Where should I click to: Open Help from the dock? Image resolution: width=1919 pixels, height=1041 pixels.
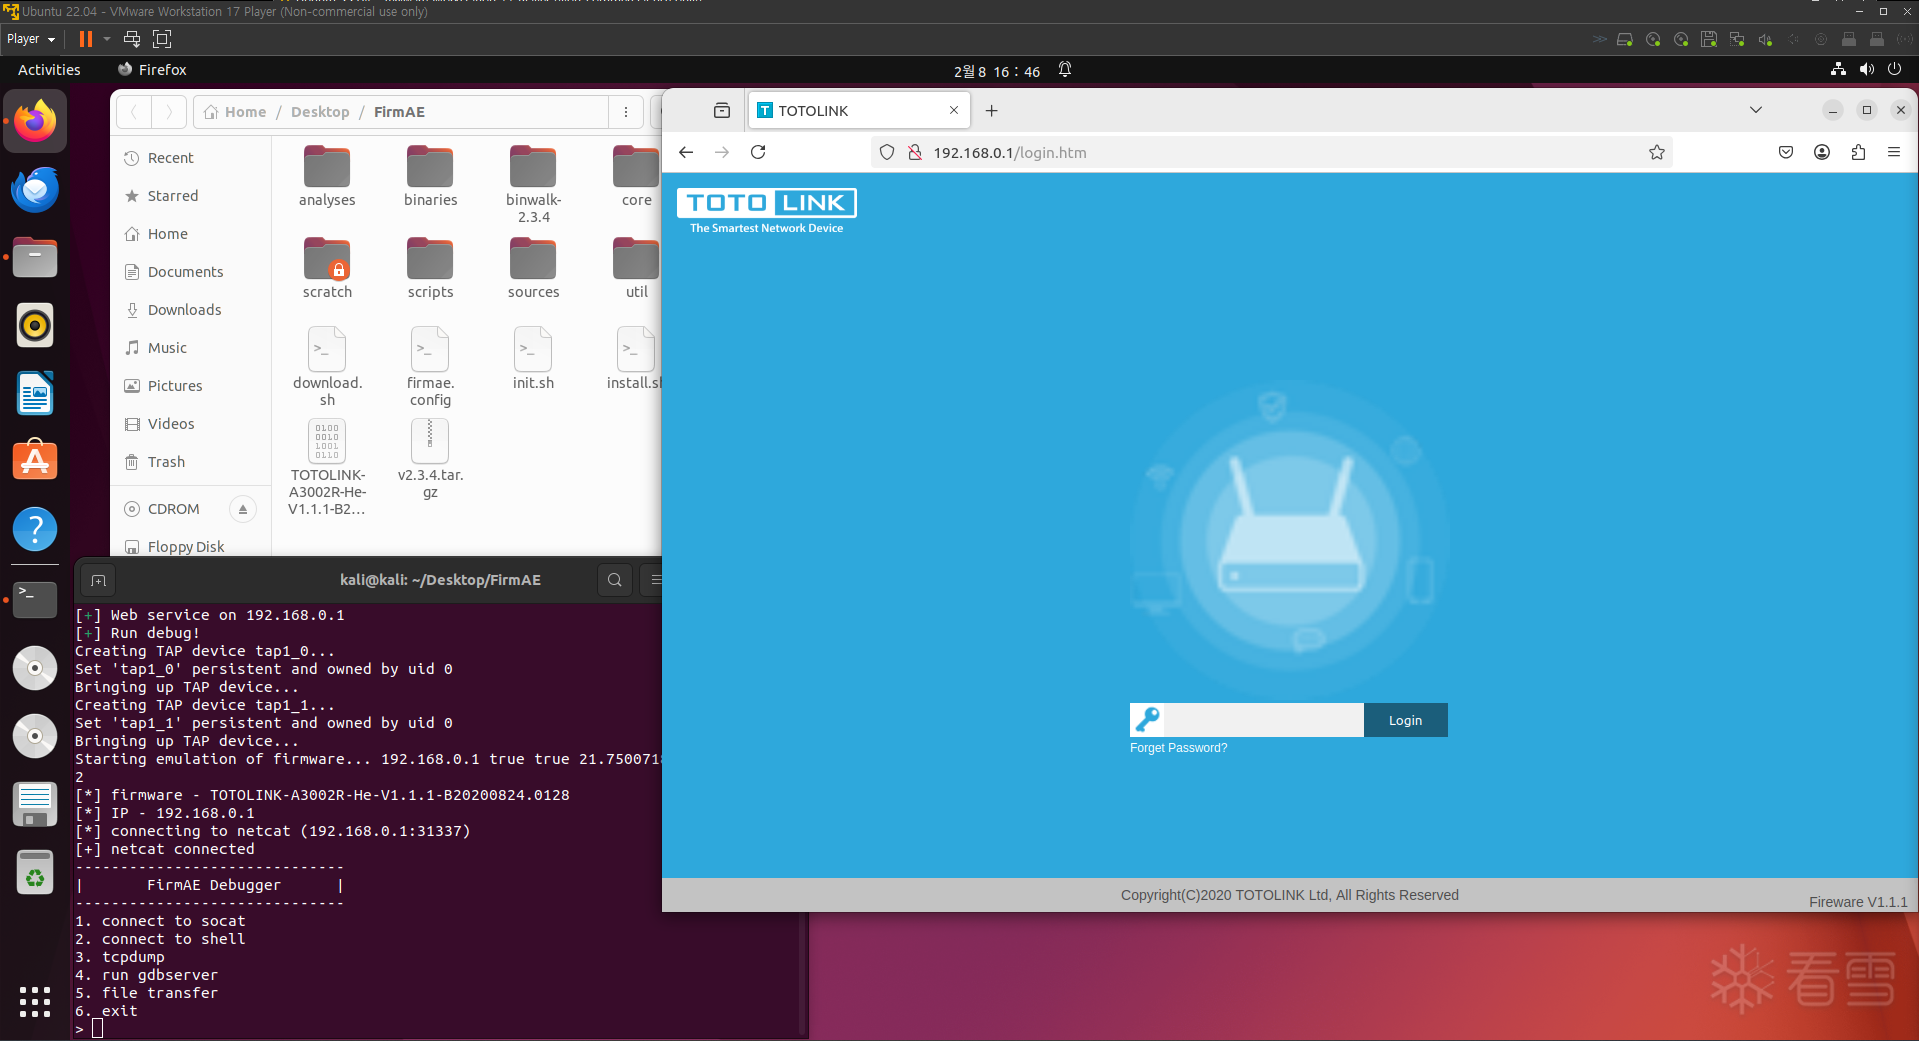[35, 529]
